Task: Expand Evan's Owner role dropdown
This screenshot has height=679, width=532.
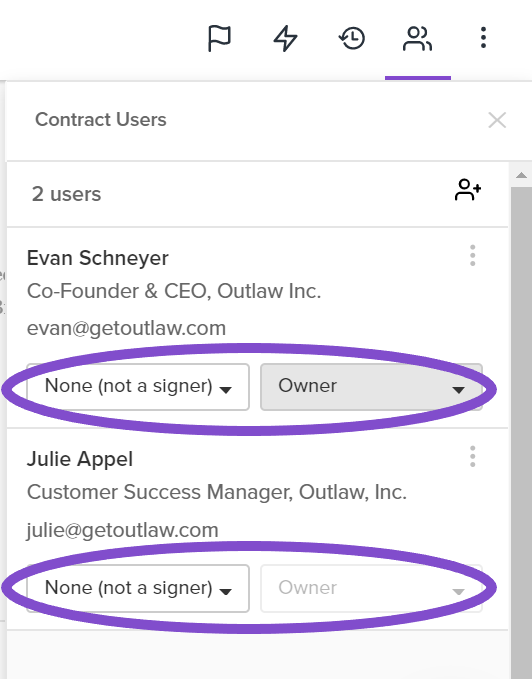Action: 371,387
